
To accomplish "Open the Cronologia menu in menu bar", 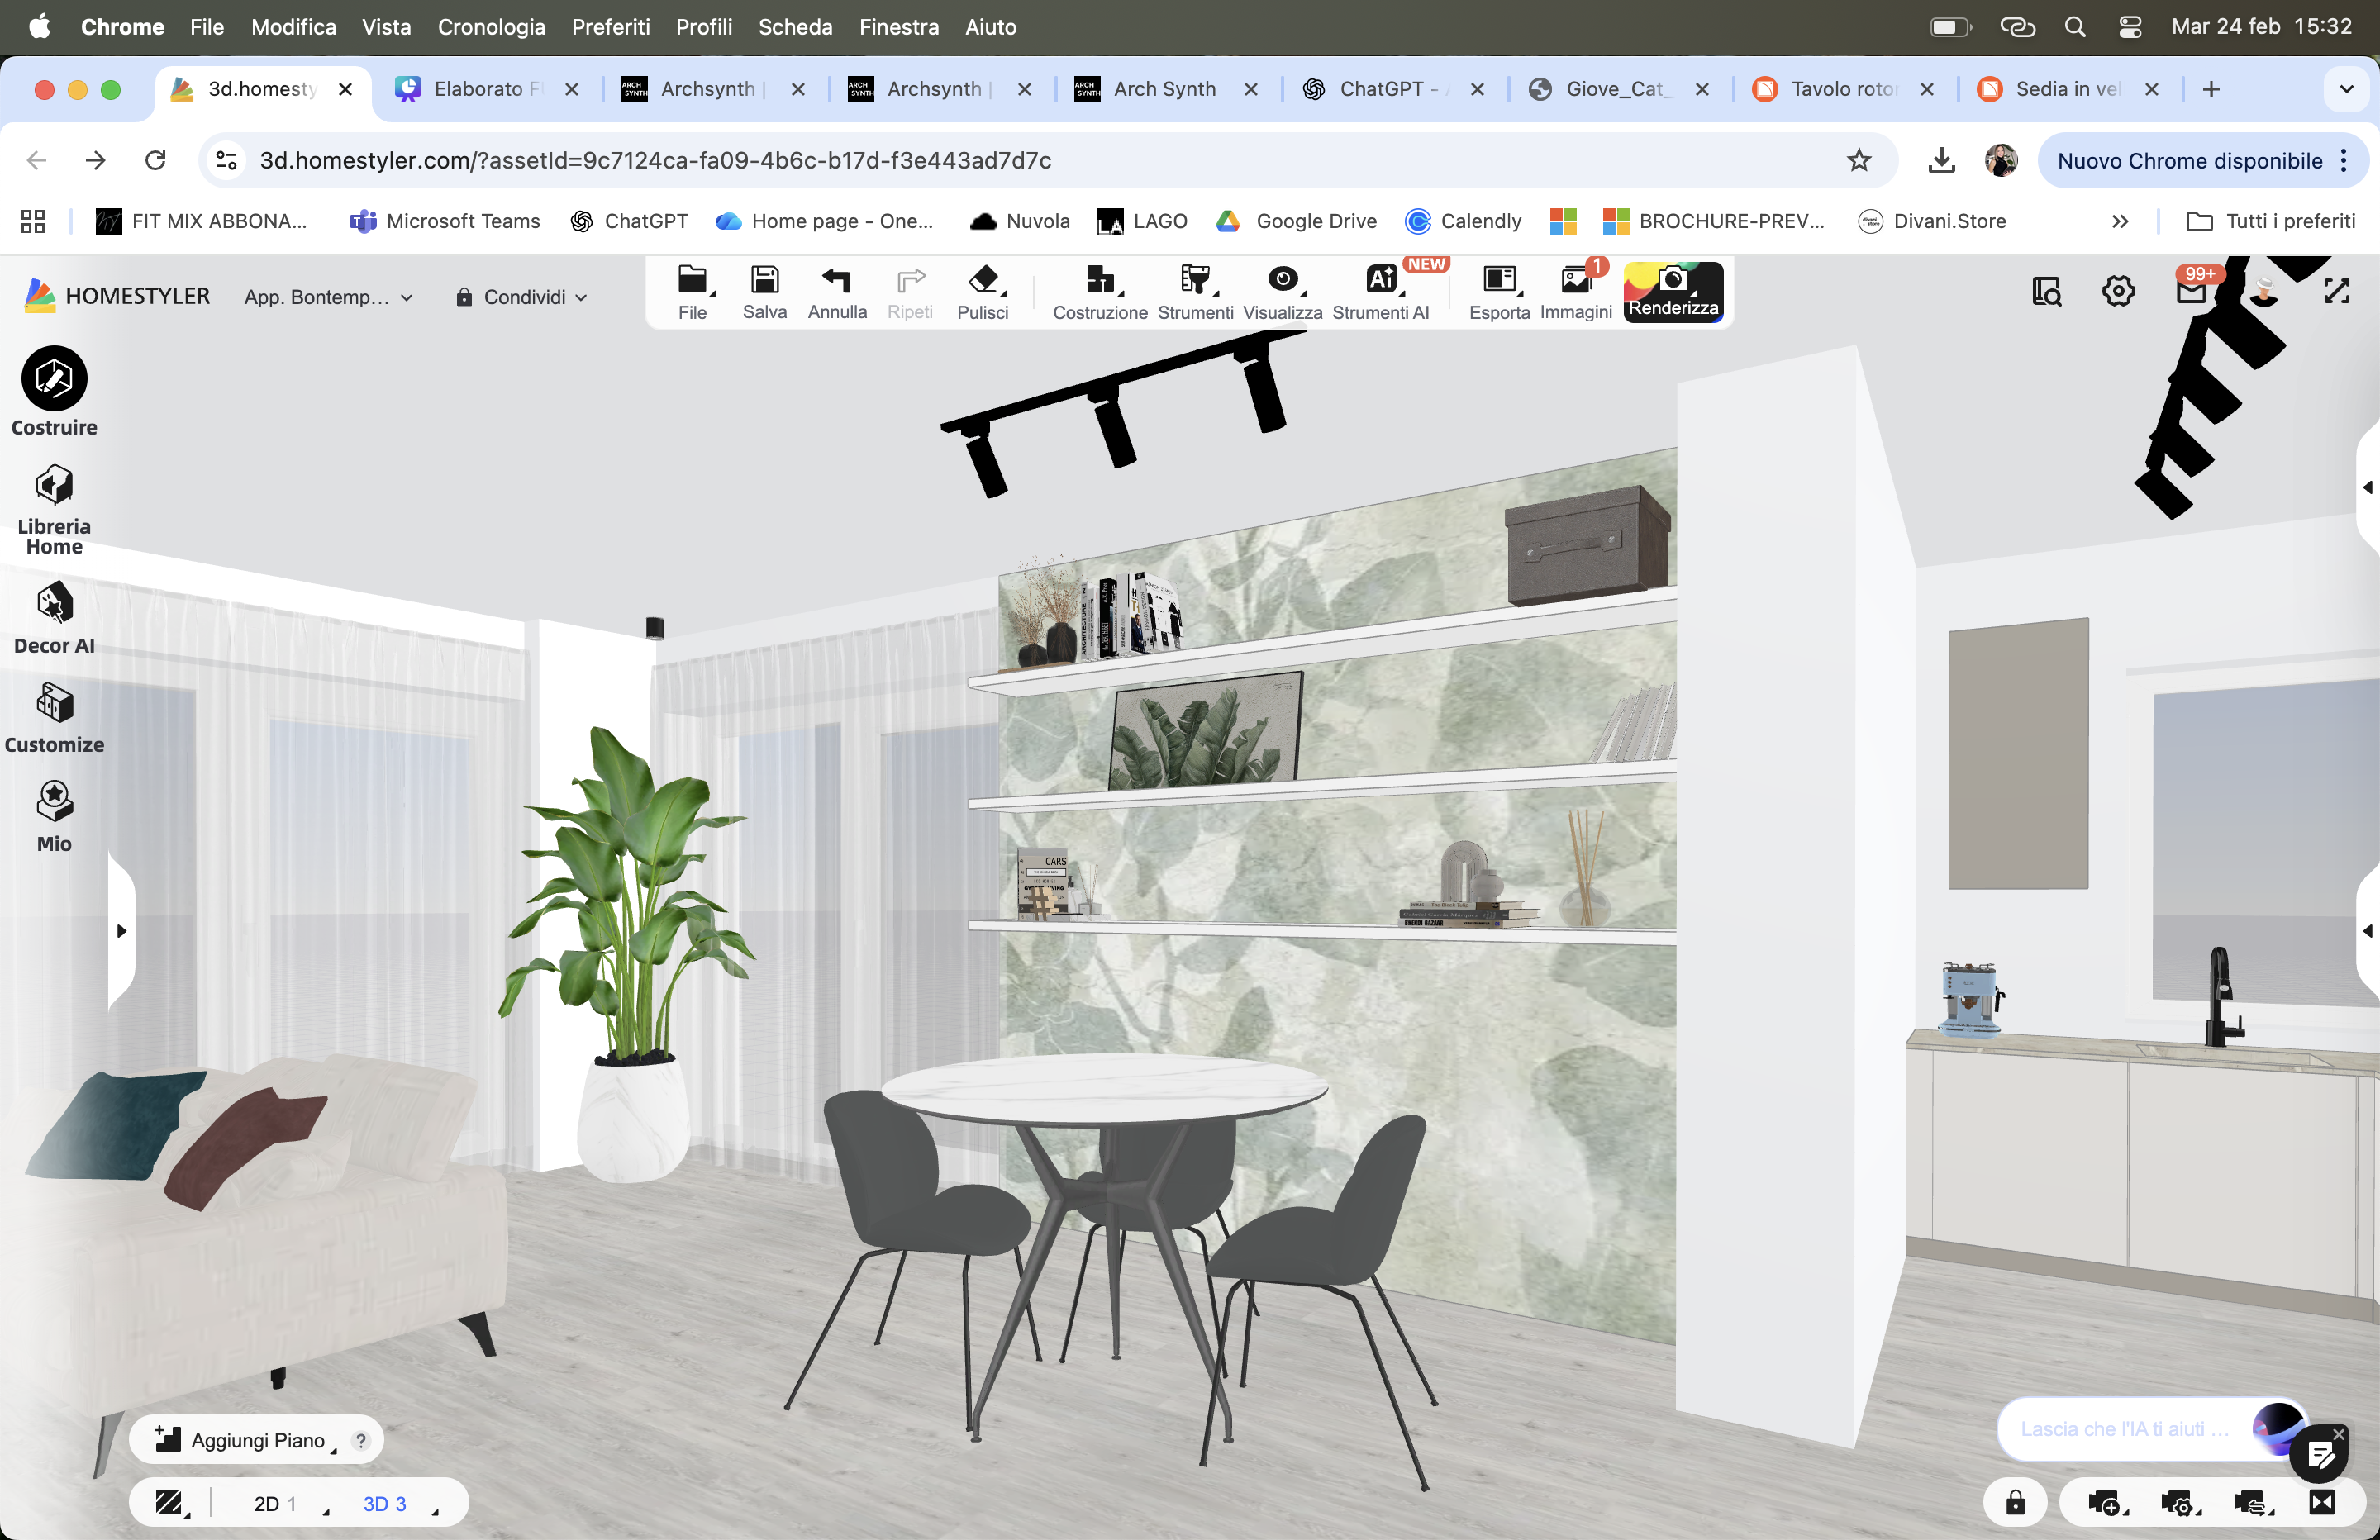I will [491, 27].
